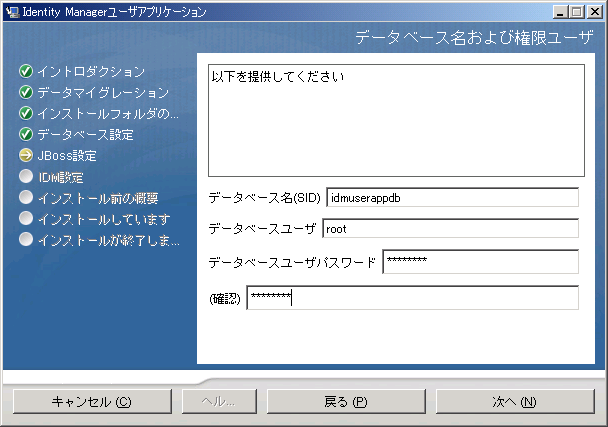Select the インストールが終了しま... step label
The height and width of the screenshot is (427, 608).
(x=109, y=240)
